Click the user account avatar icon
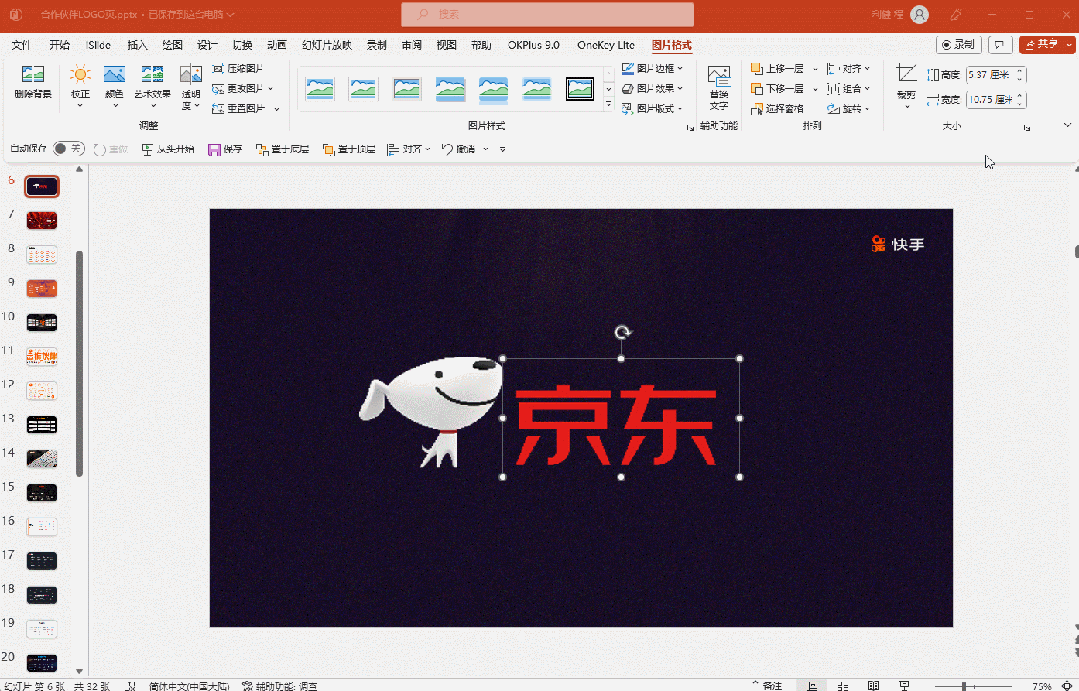The width and height of the screenshot is (1079, 691). pyautogui.click(x=919, y=14)
